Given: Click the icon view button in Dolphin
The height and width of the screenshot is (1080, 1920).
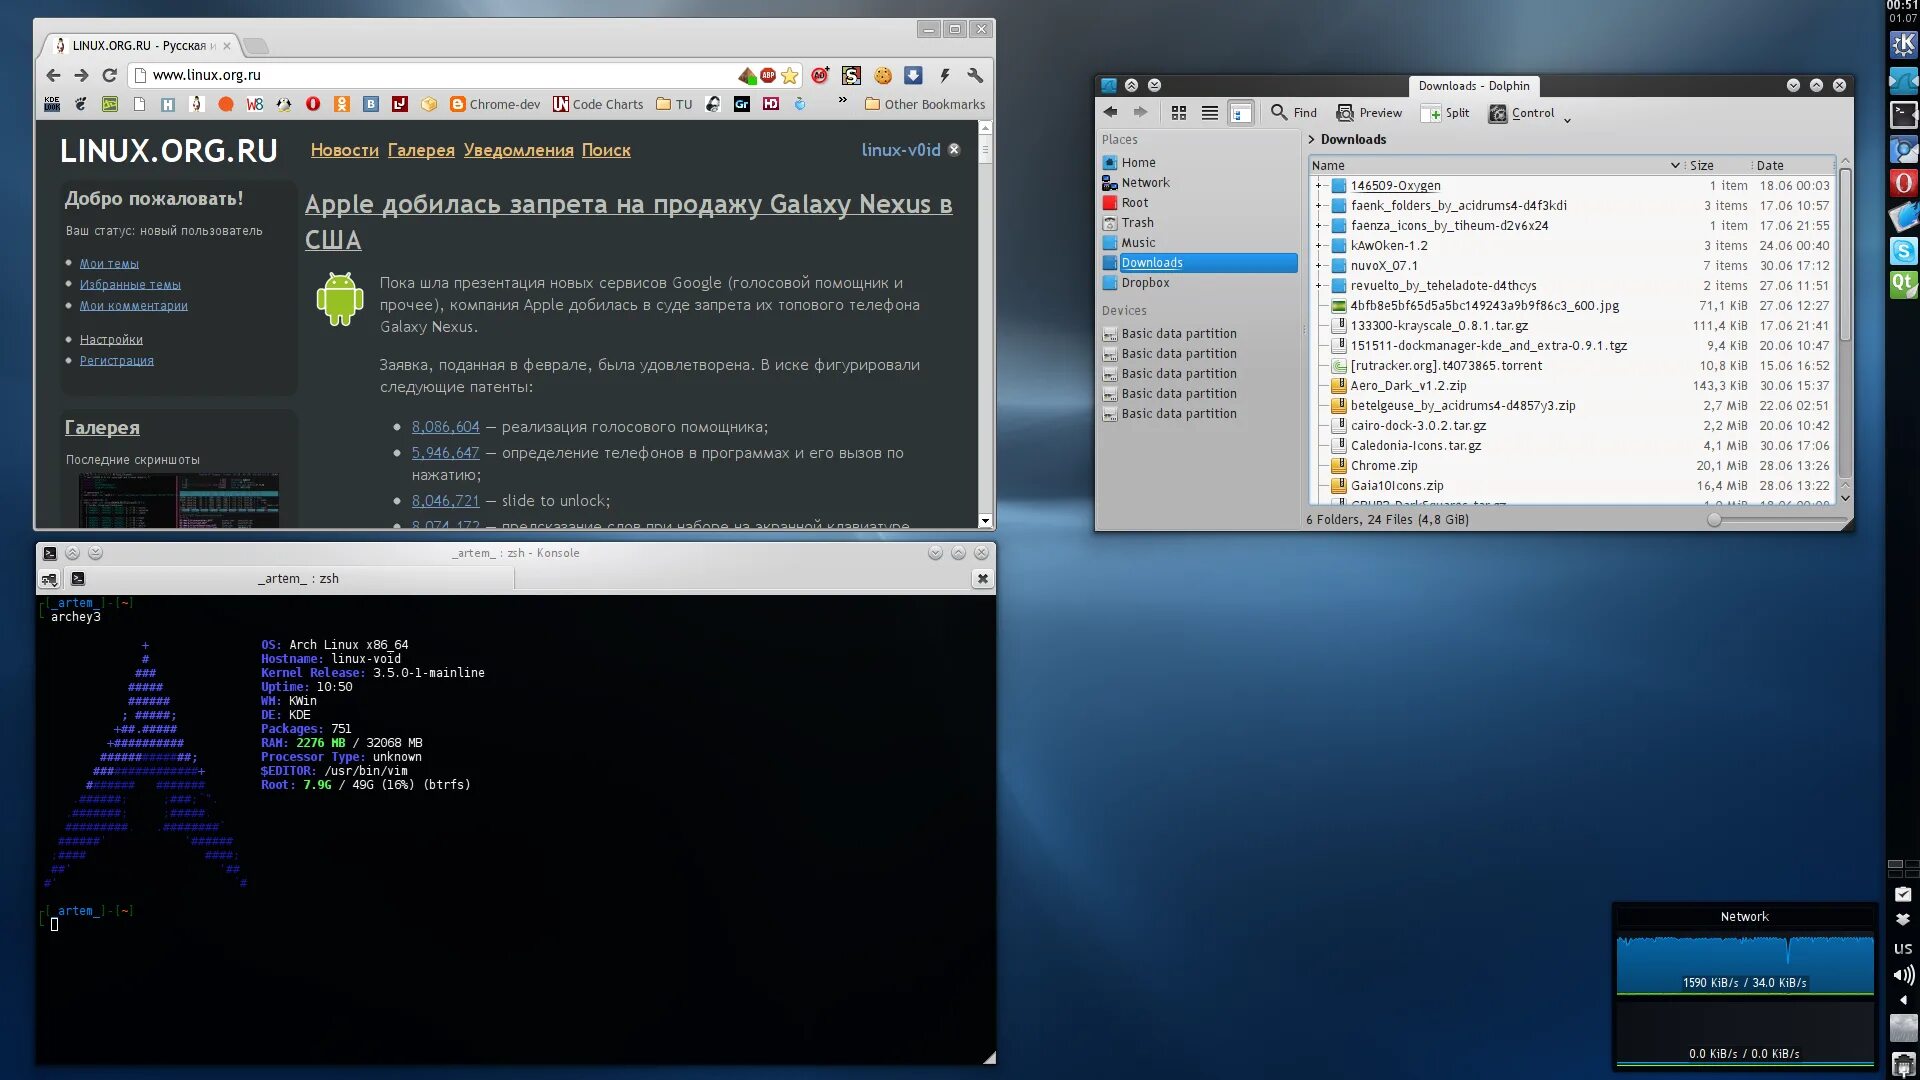Looking at the screenshot, I should click(1178, 112).
